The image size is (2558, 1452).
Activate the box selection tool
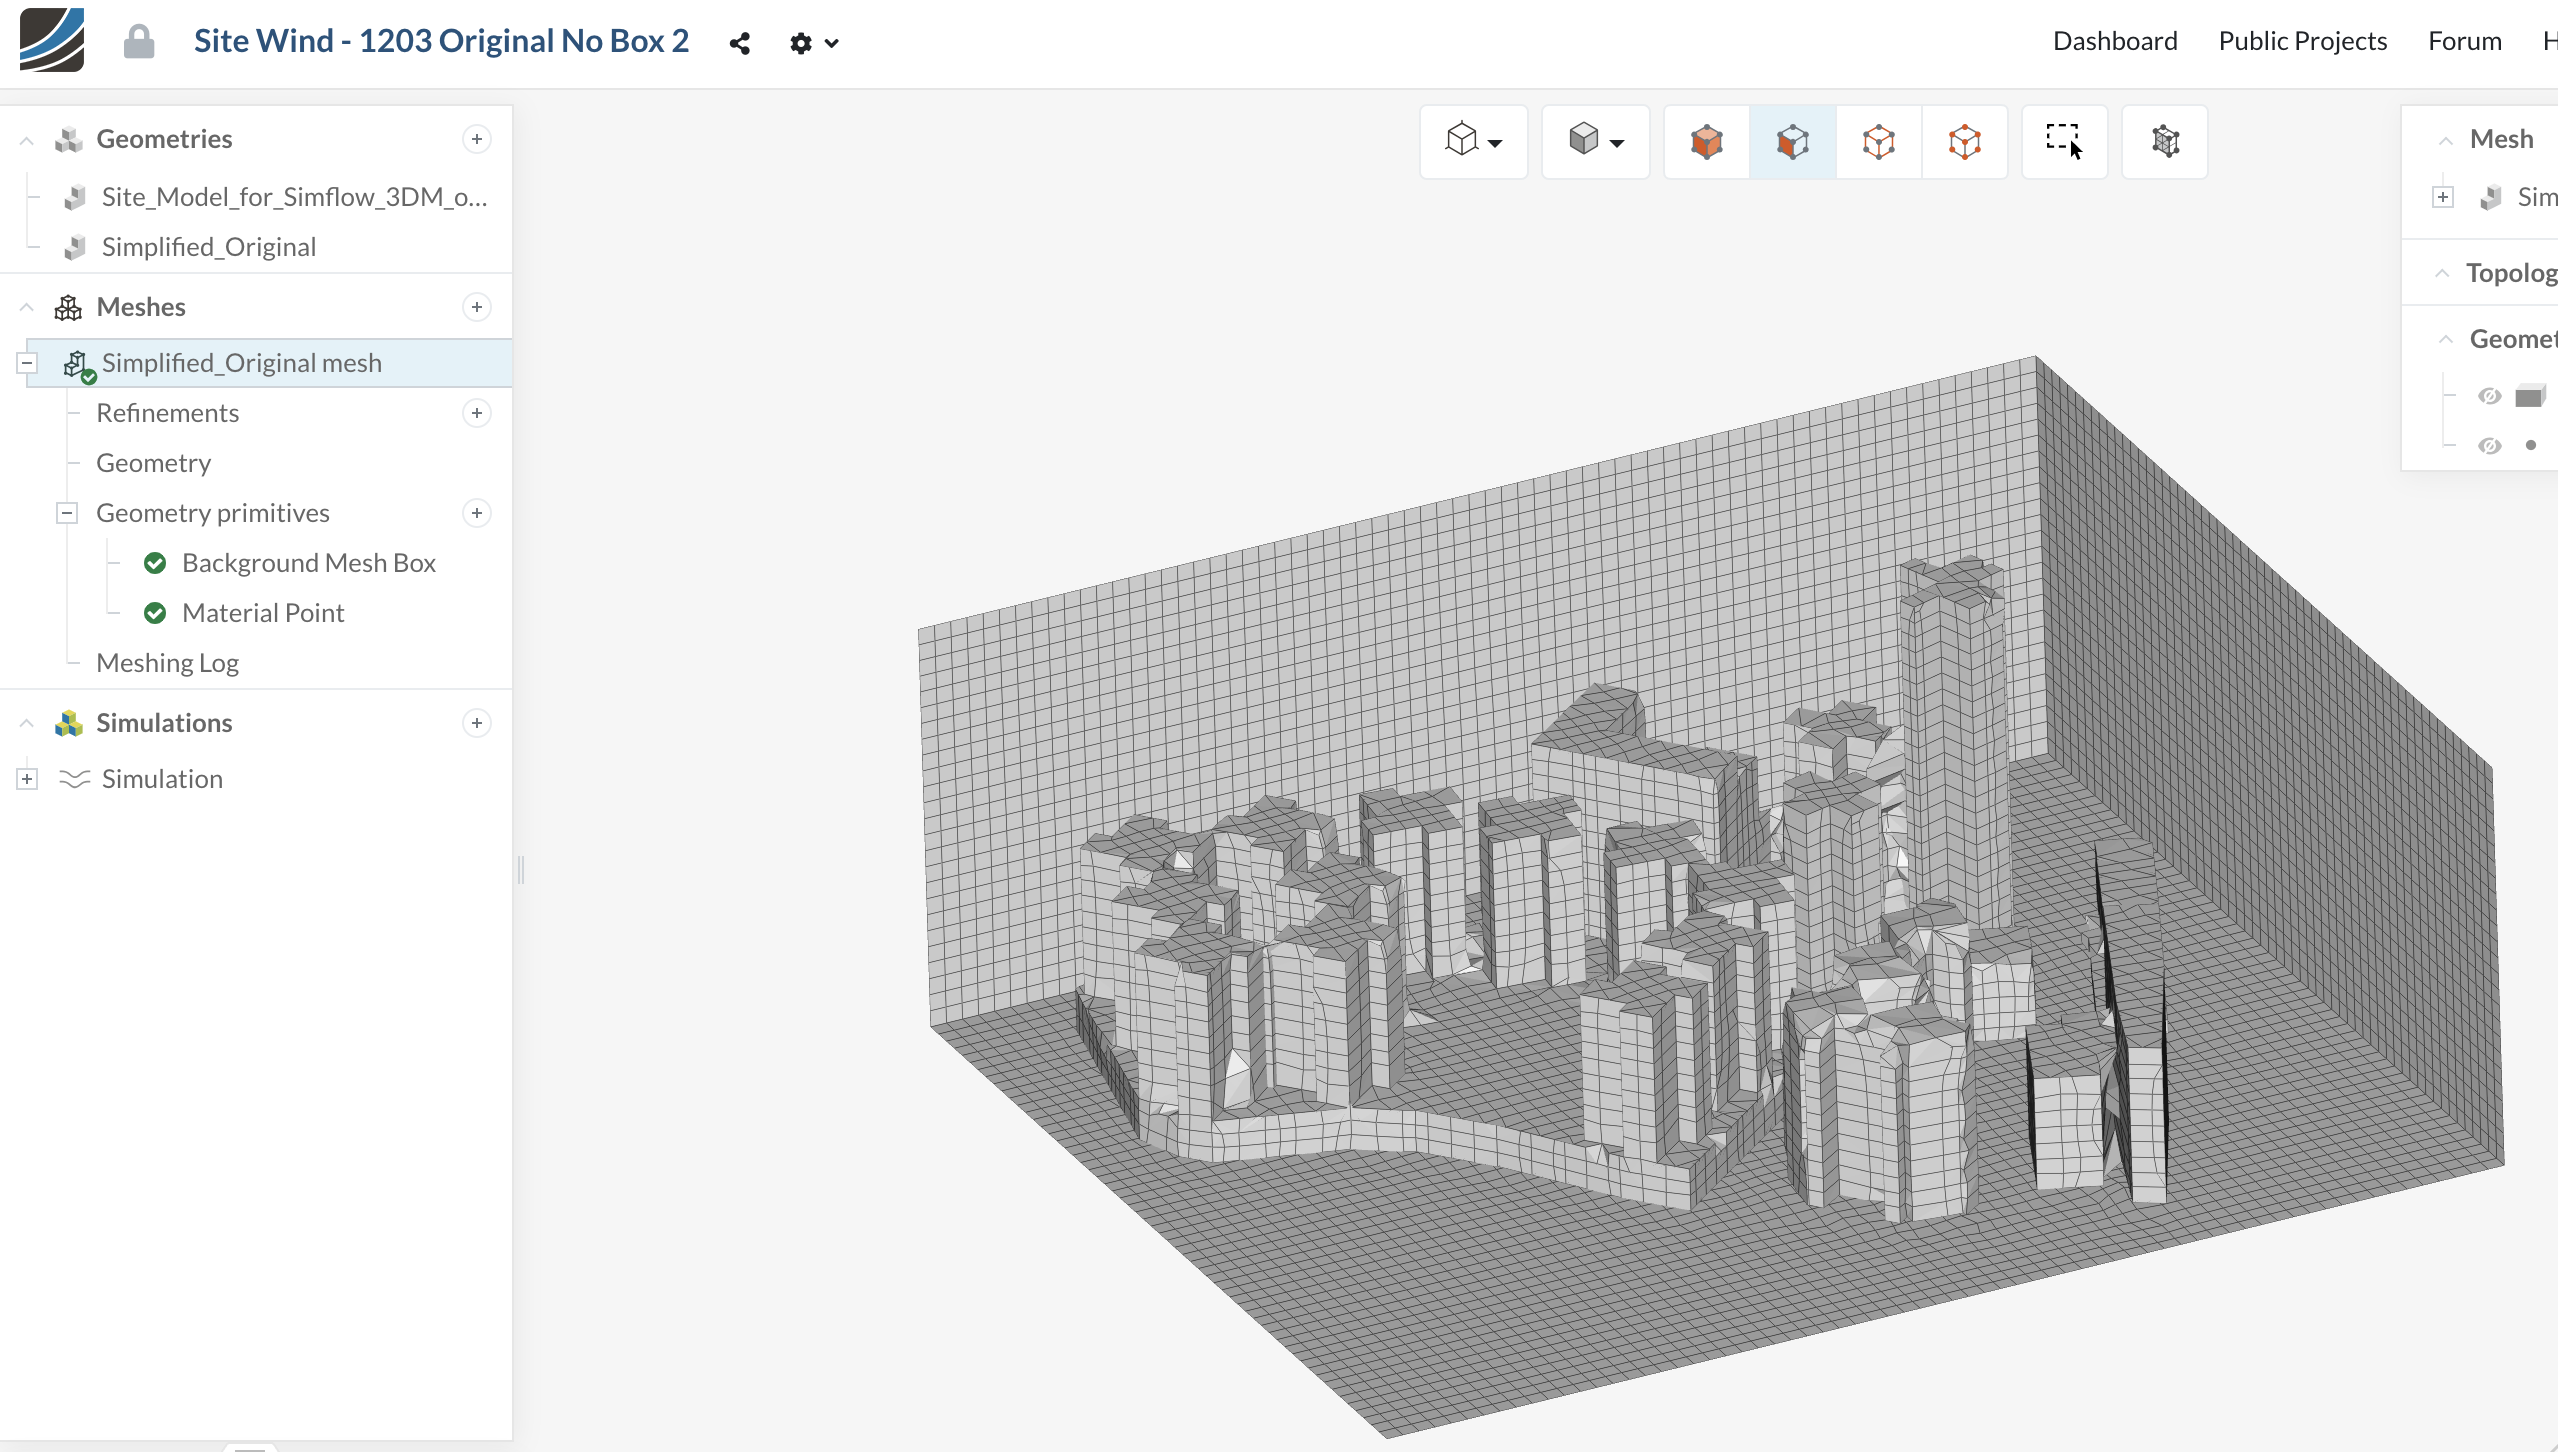[x=2064, y=141]
